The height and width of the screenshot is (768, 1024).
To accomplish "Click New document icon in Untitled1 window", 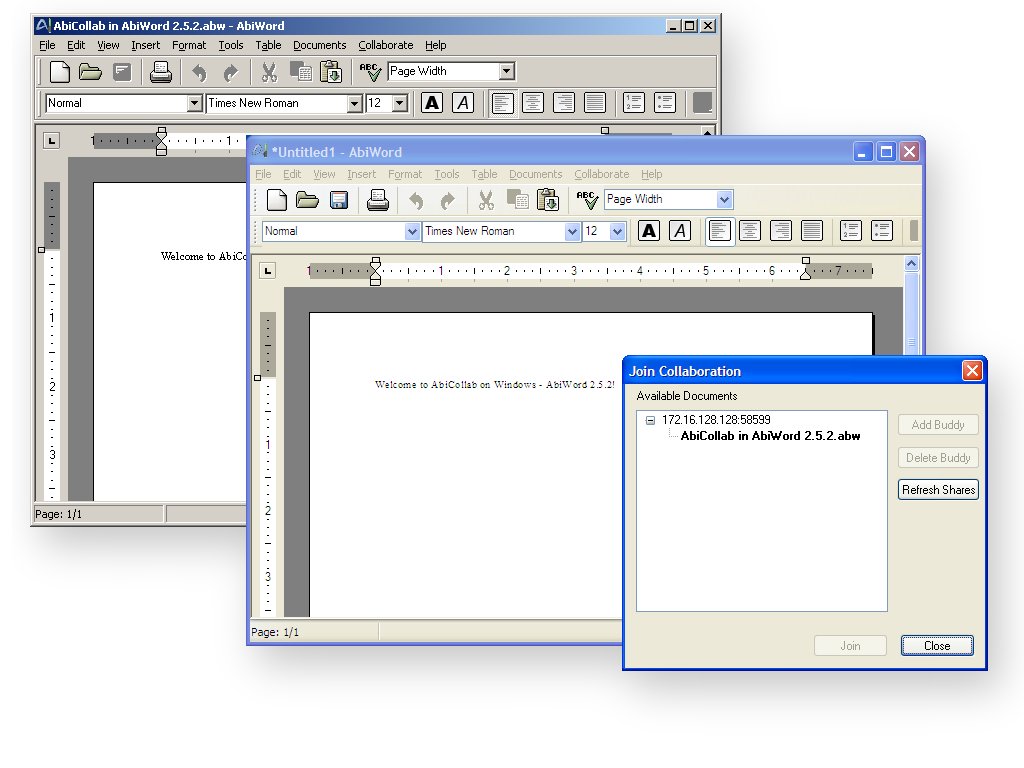I will coord(277,200).
